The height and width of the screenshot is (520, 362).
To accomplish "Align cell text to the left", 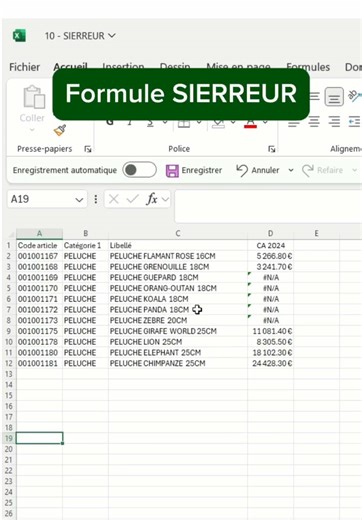I will tap(293, 122).
